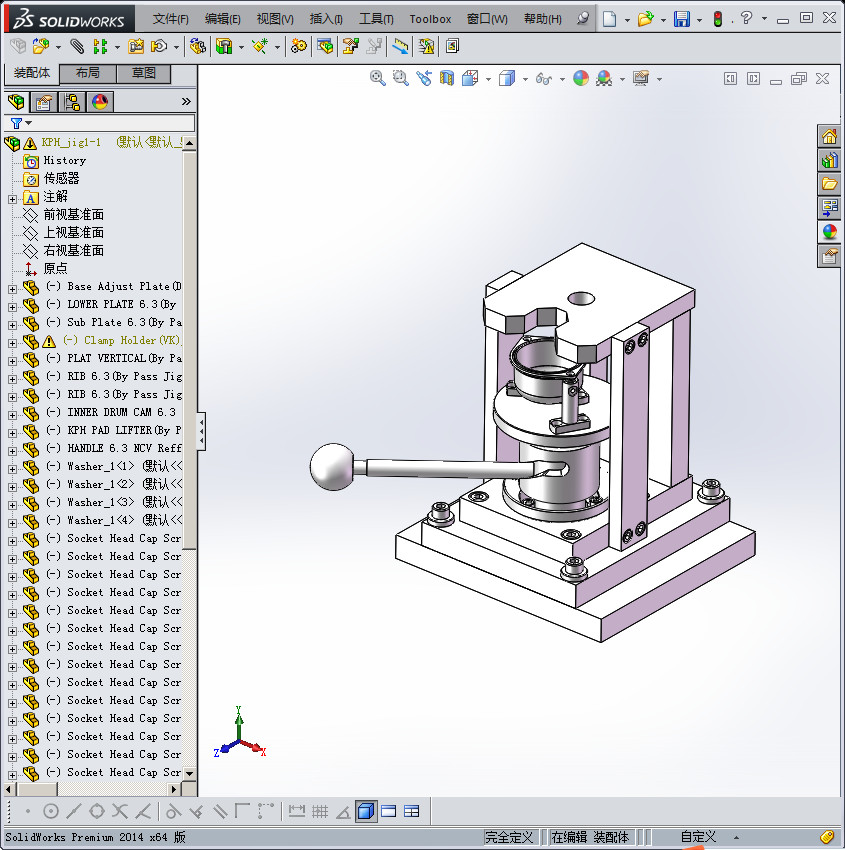Open SolidWorks Resources home icon in task pane
Image resolution: width=845 pixels, height=850 pixels.
tap(829, 137)
